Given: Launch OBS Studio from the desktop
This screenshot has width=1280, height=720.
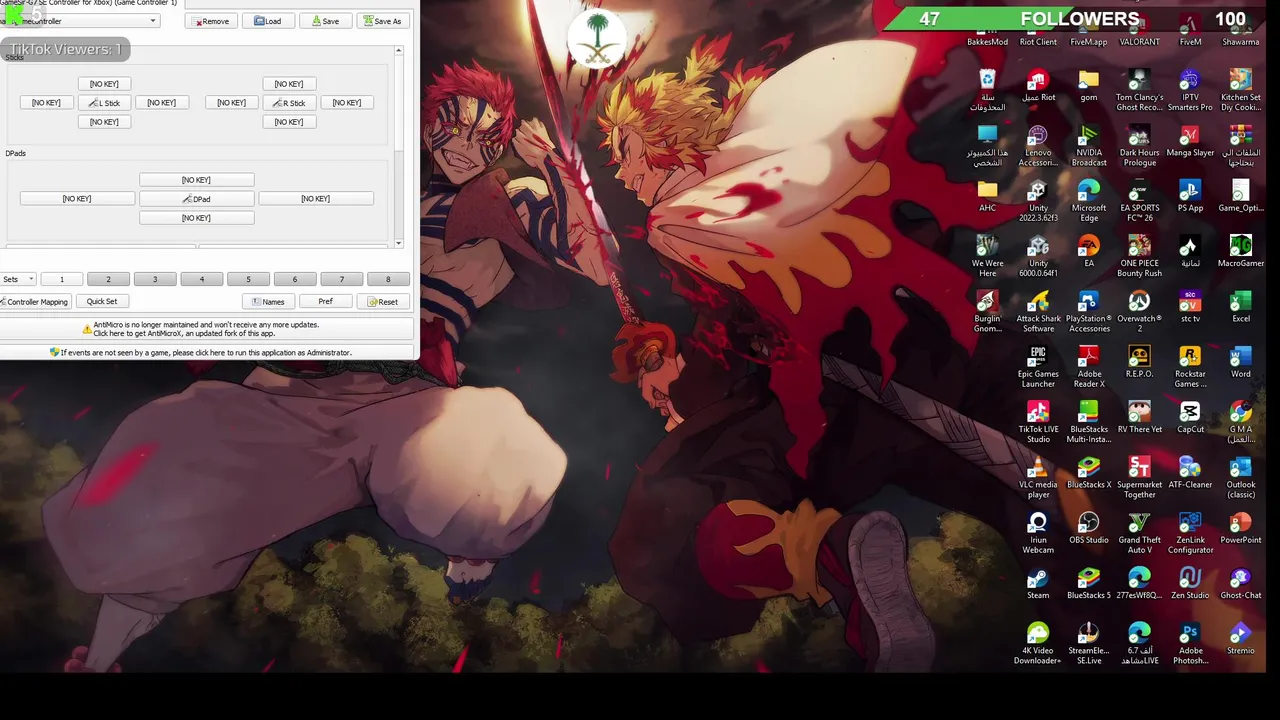Looking at the screenshot, I should click(1089, 528).
